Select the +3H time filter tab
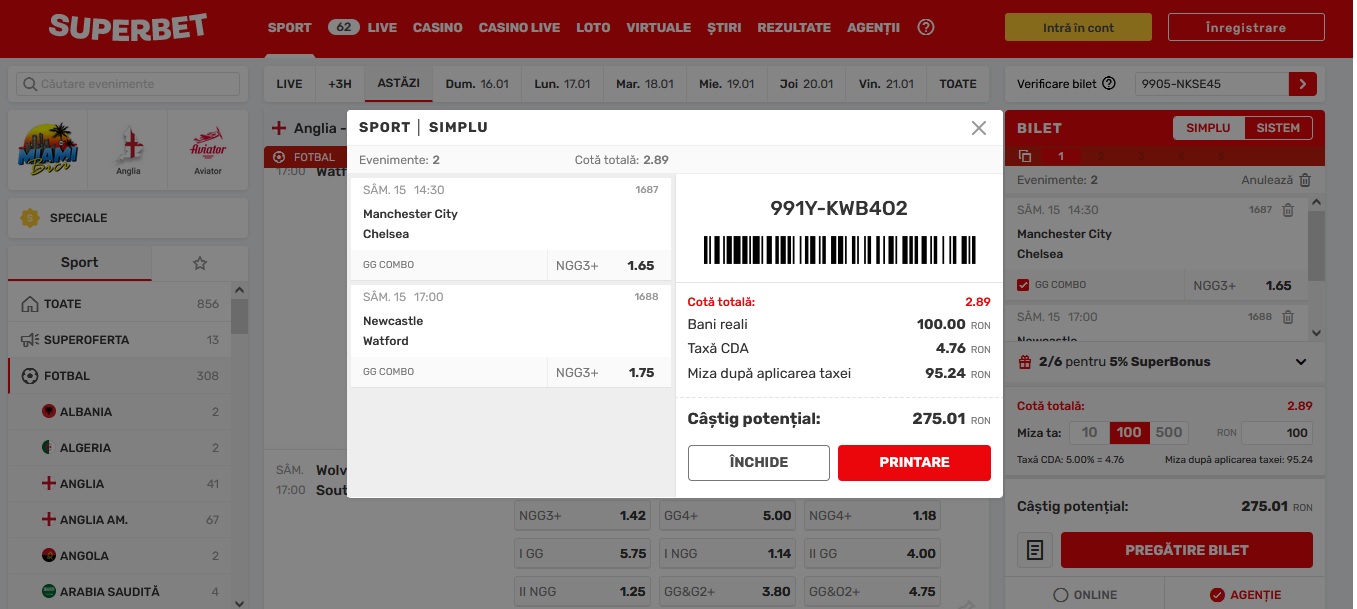This screenshot has height=609, width=1357. [x=340, y=84]
